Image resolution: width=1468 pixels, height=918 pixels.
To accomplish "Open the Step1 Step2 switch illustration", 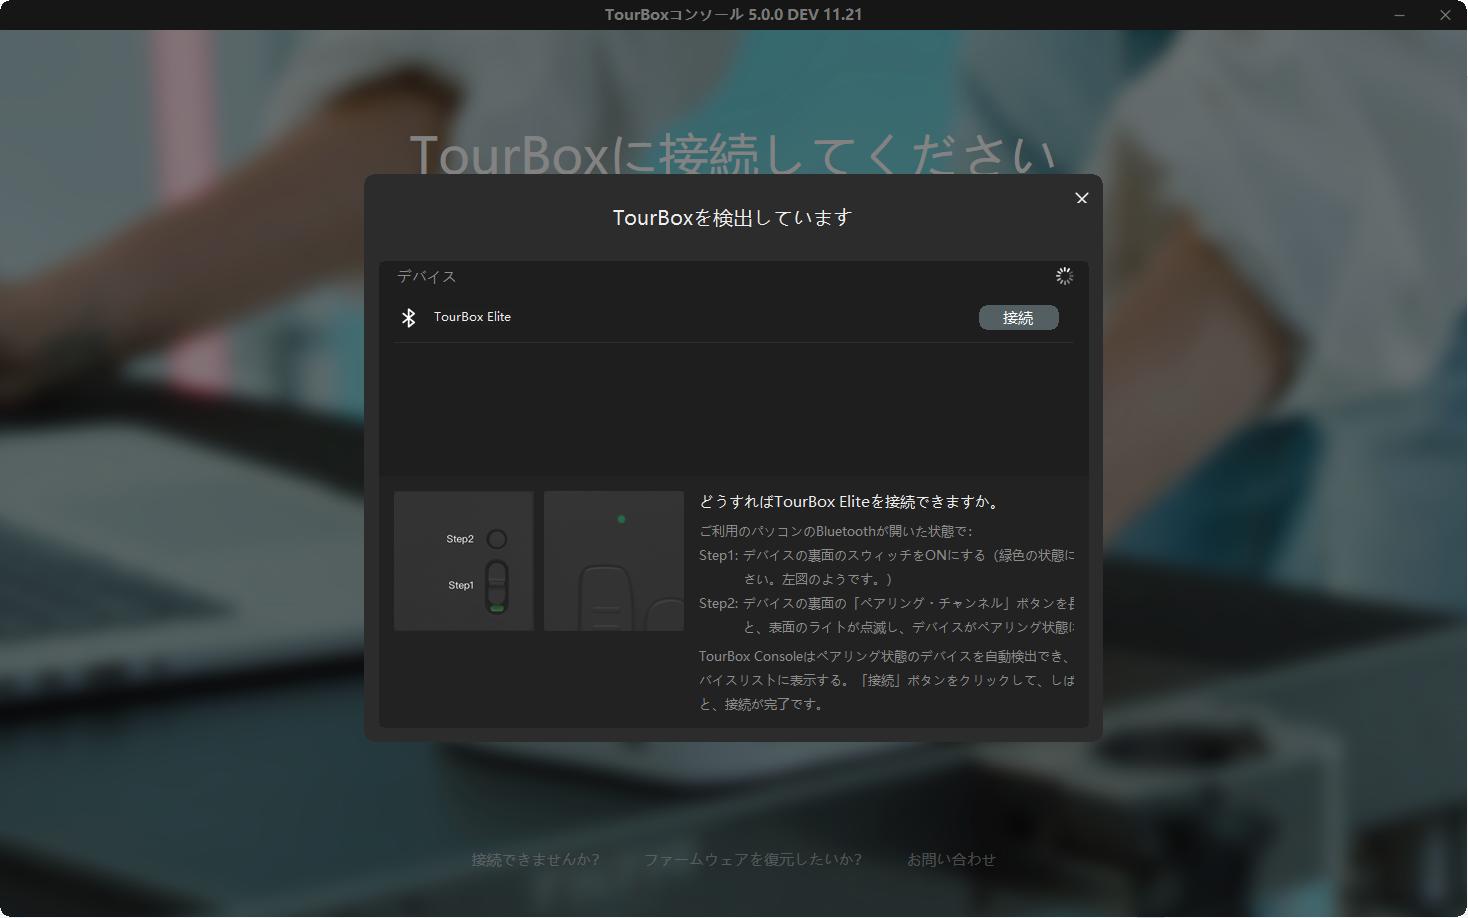I will [464, 561].
